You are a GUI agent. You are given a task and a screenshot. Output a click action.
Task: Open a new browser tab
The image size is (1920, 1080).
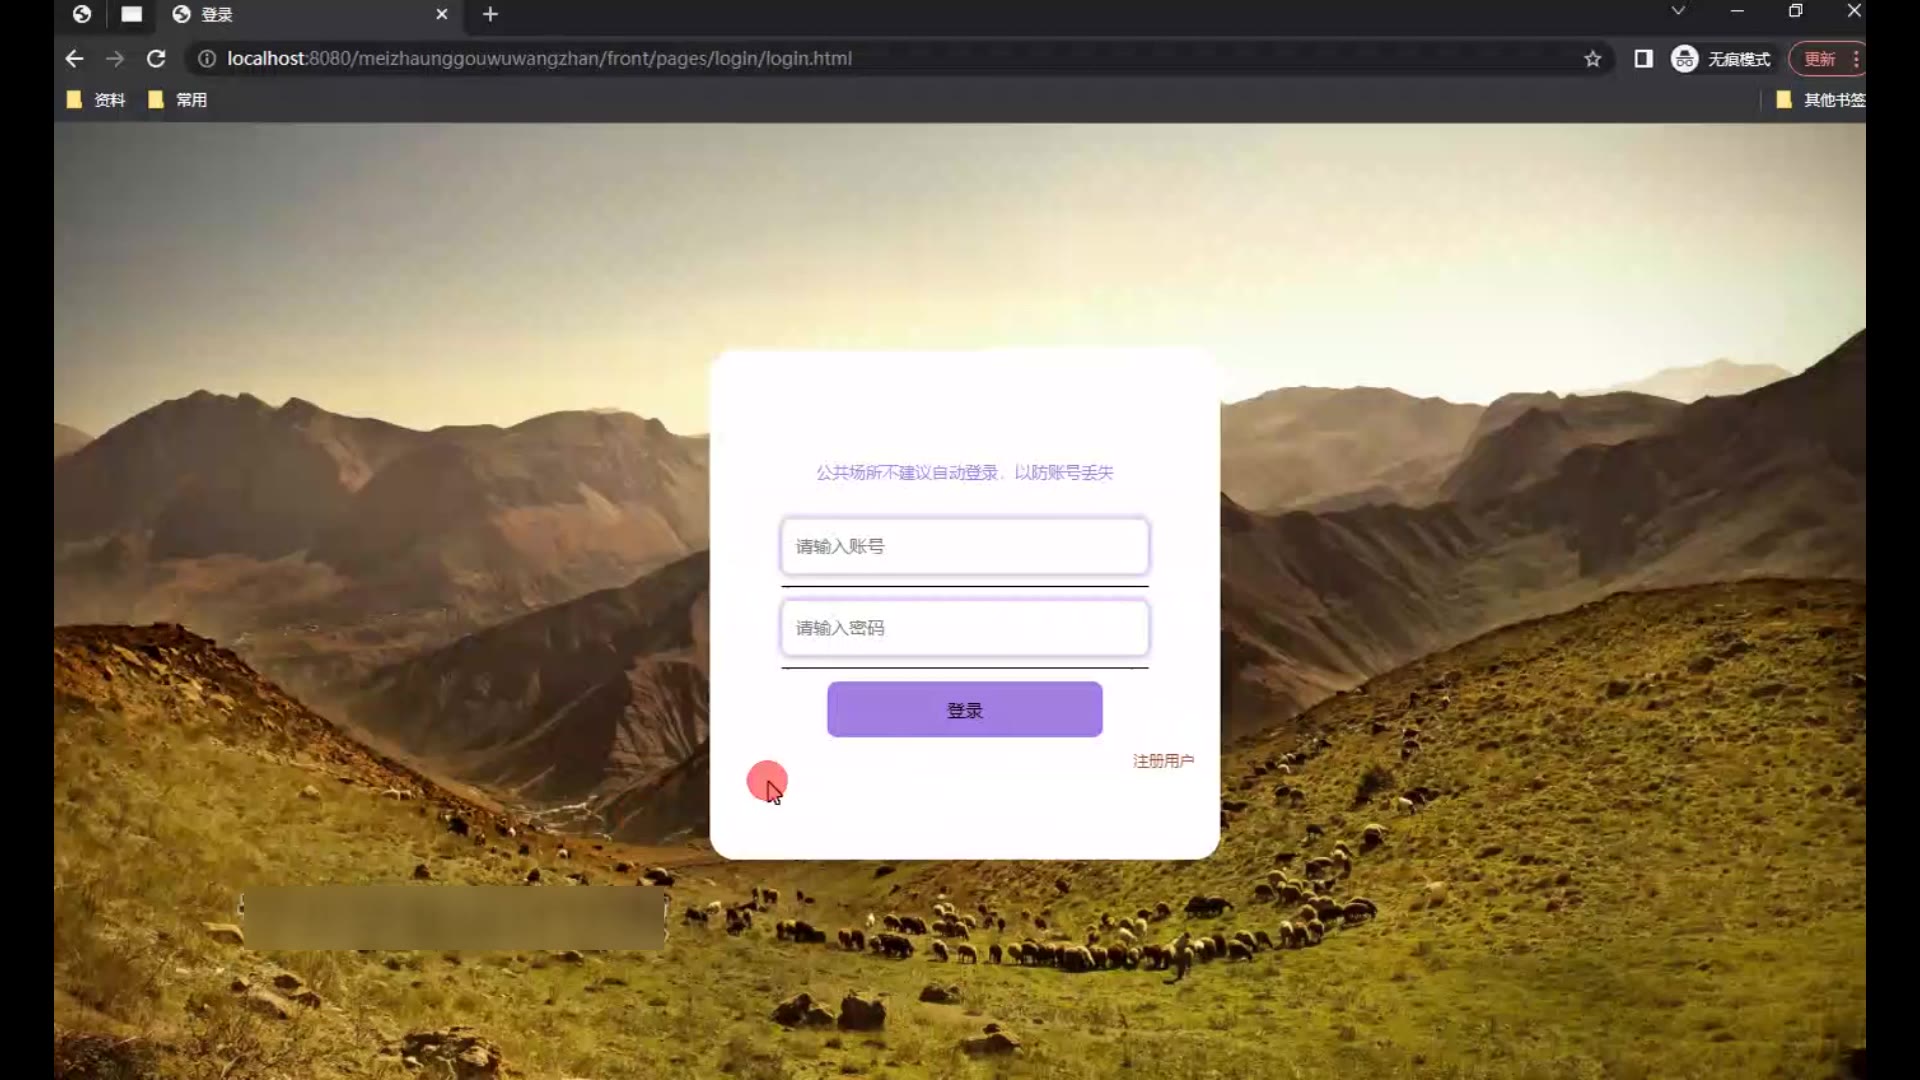click(x=490, y=14)
